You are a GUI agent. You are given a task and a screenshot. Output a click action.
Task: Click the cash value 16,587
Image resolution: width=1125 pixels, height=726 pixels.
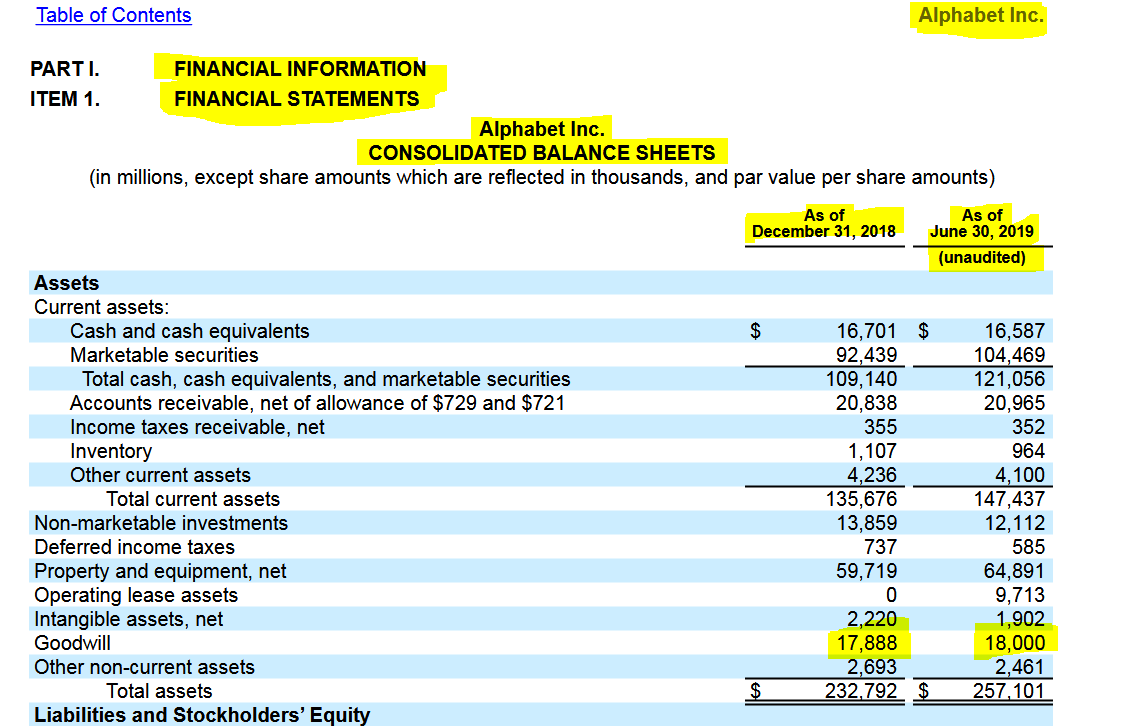[x=1015, y=331]
